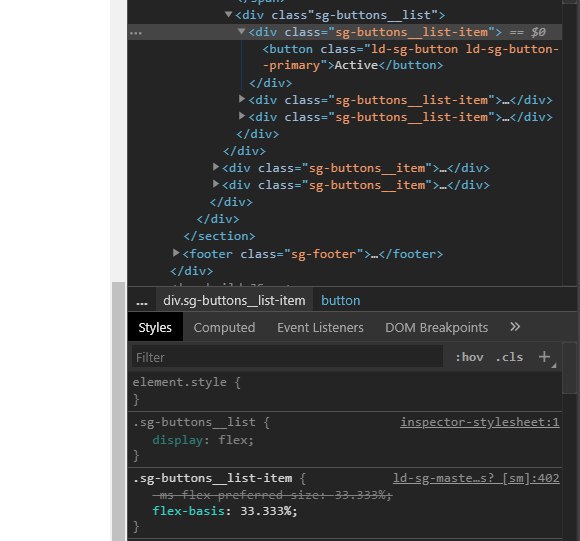The image size is (580, 541).
Task: Click the Styles pane vertical scrollbar thumb
Action: point(570,368)
